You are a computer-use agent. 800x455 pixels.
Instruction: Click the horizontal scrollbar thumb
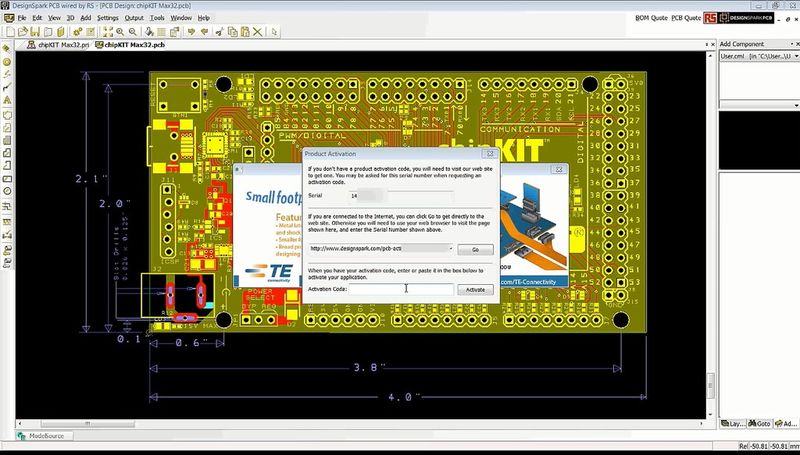tap(88, 423)
